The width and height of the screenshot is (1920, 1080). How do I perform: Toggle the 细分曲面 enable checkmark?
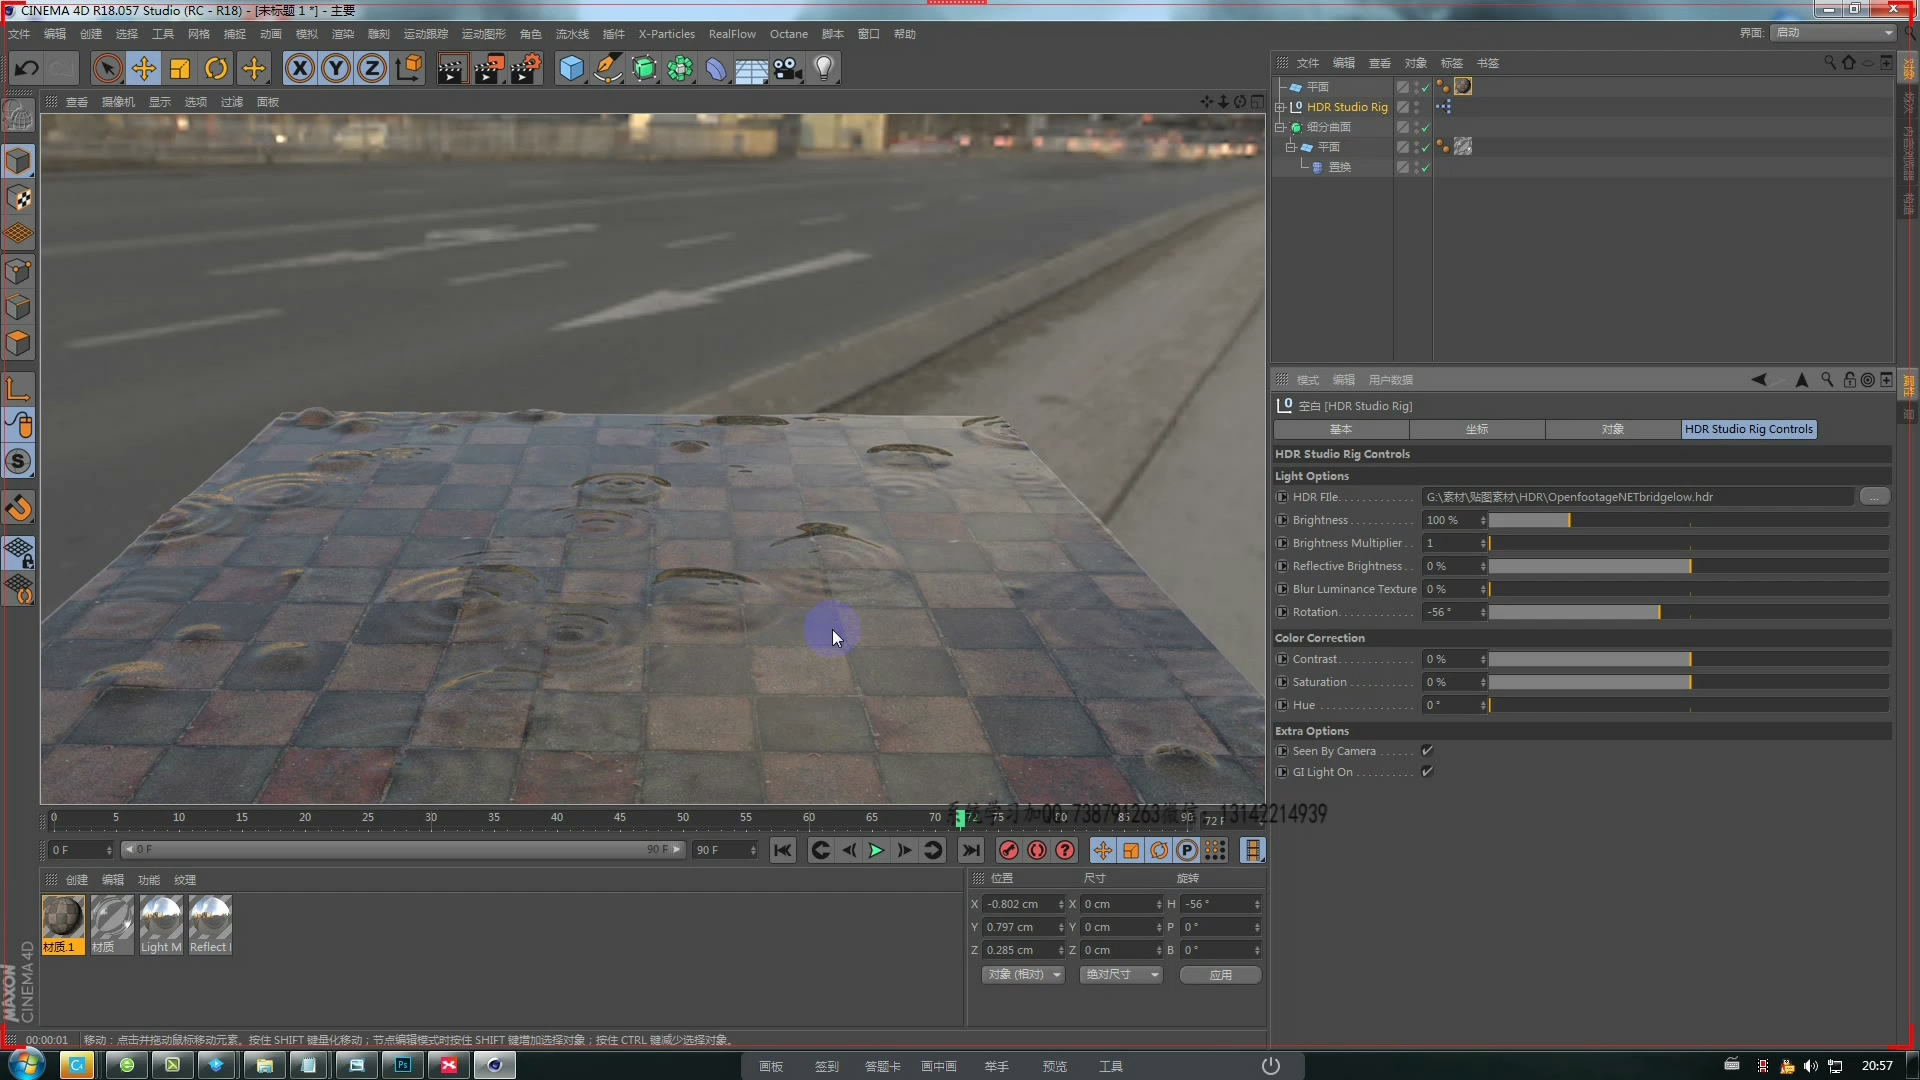(1425, 127)
